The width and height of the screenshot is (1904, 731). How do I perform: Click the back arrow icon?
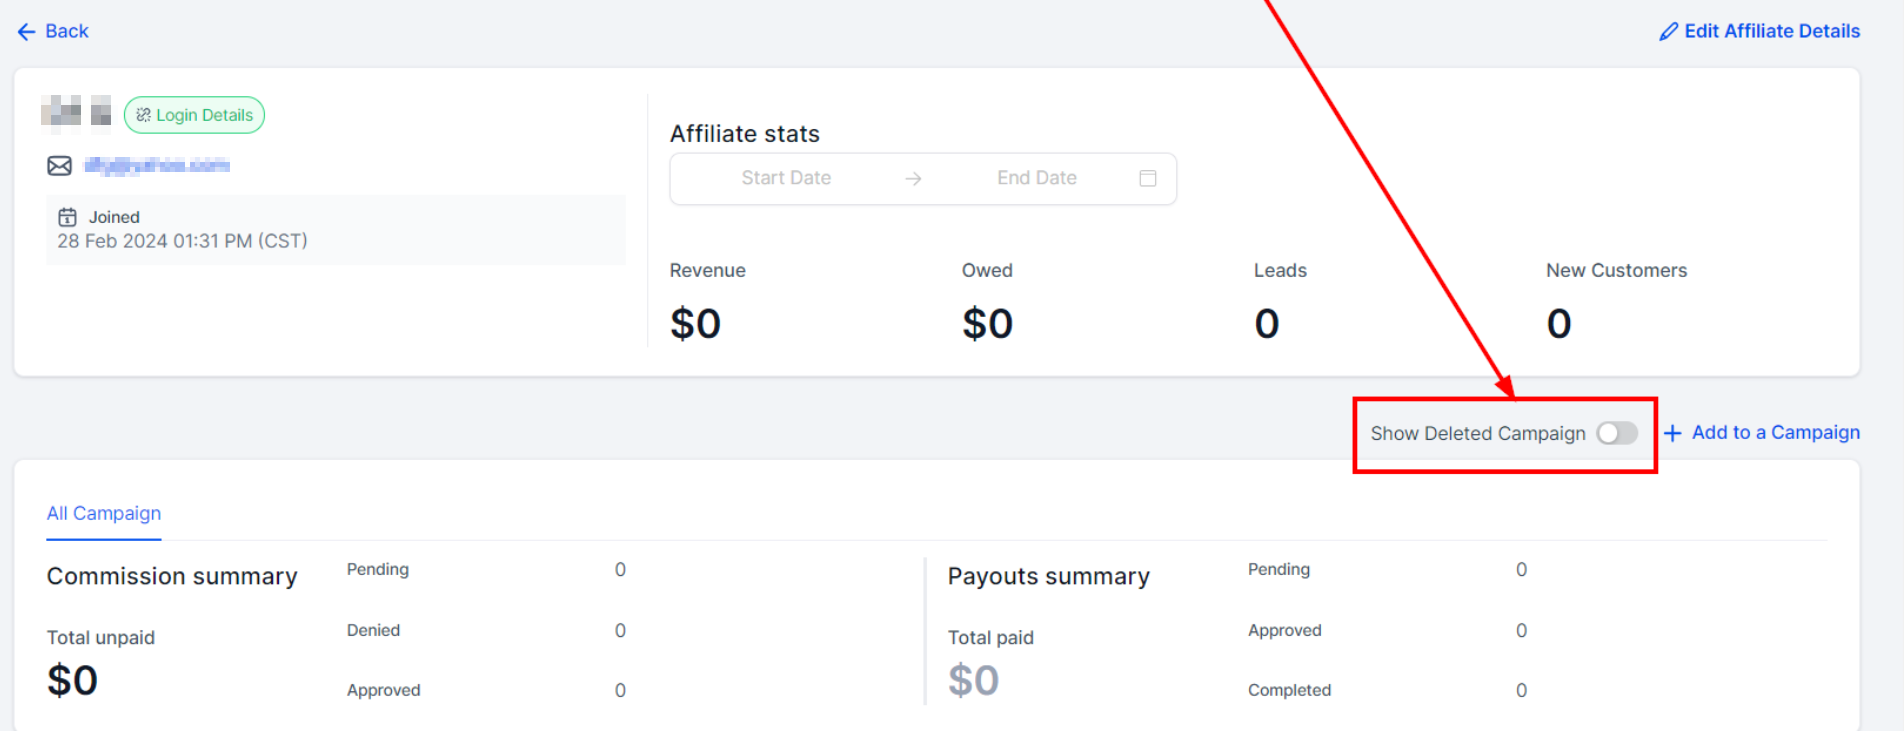click(x=26, y=32)
